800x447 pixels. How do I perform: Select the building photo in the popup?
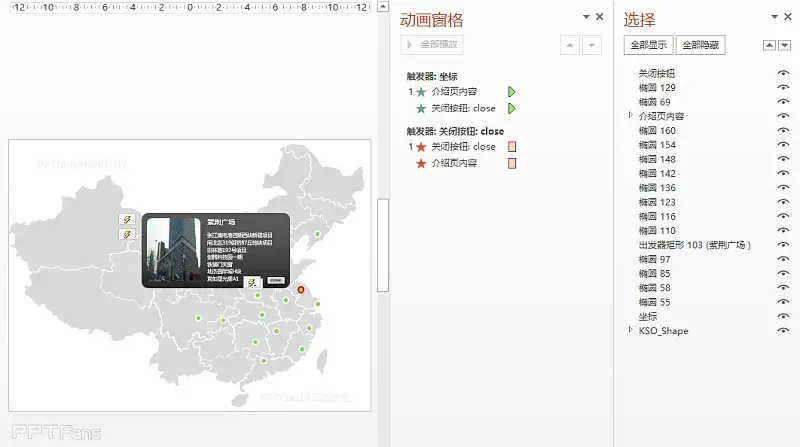point(172,247)
